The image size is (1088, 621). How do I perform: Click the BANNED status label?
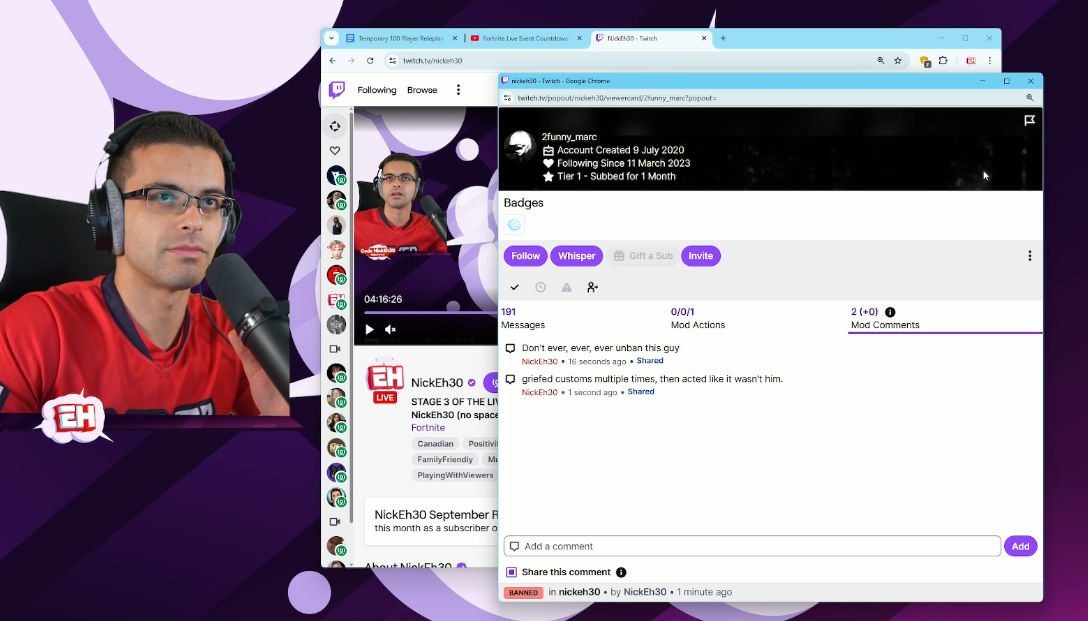[x=523, y=593]
